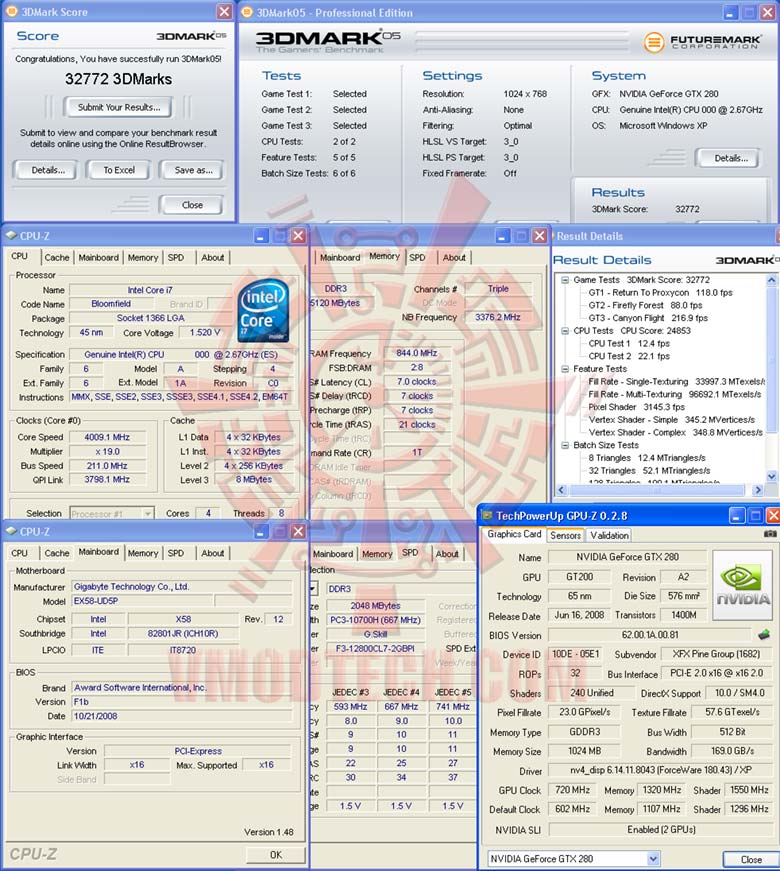Open Cache tab in CPU-Z processor window
Image resolution: width=780 pixels, height=871 pixels.
pos(57,258)
